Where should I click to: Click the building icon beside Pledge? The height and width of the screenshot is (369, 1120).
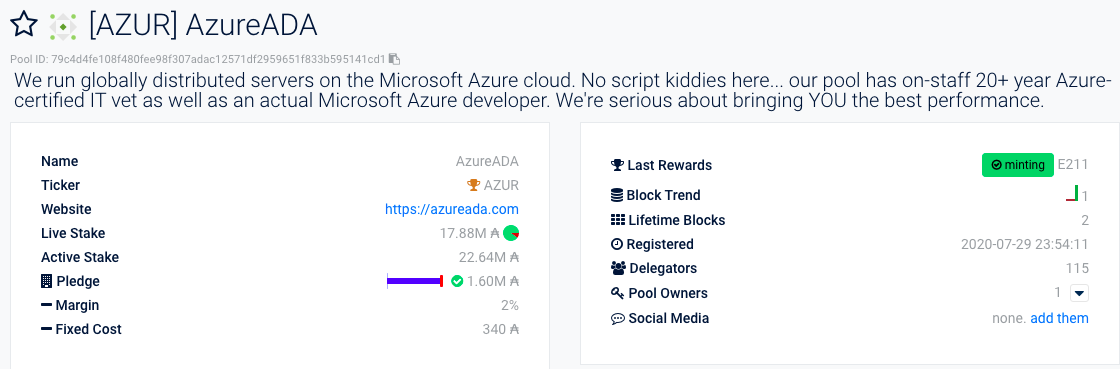pos(46,281)
